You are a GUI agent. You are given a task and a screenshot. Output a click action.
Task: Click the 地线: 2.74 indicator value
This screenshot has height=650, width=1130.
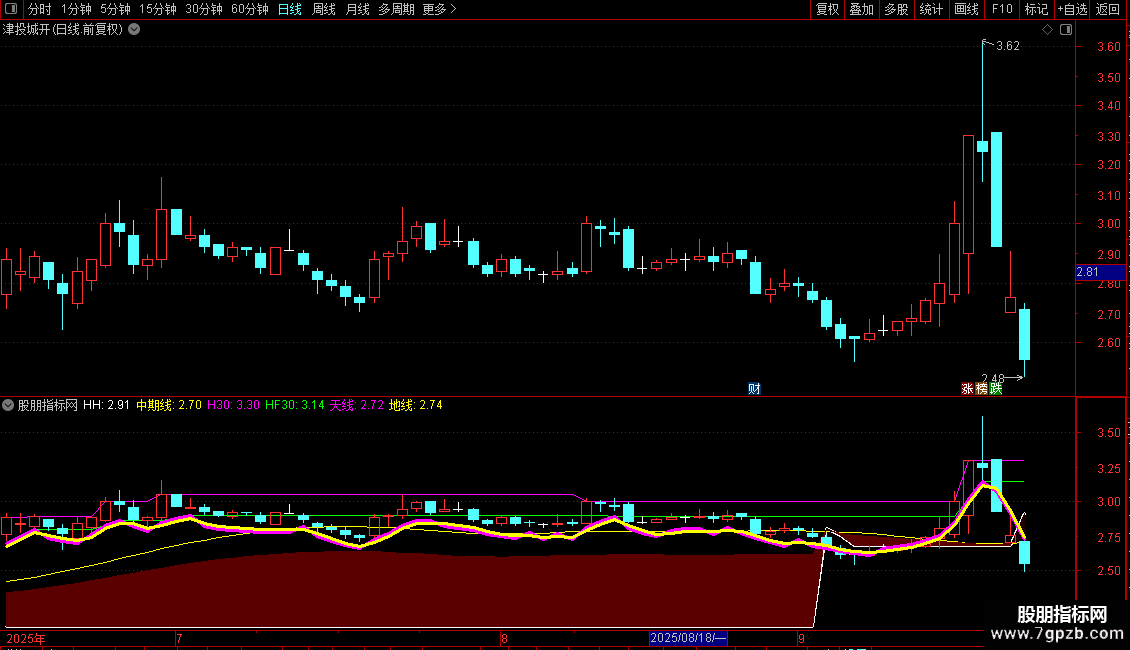click(x=416, y=405)
